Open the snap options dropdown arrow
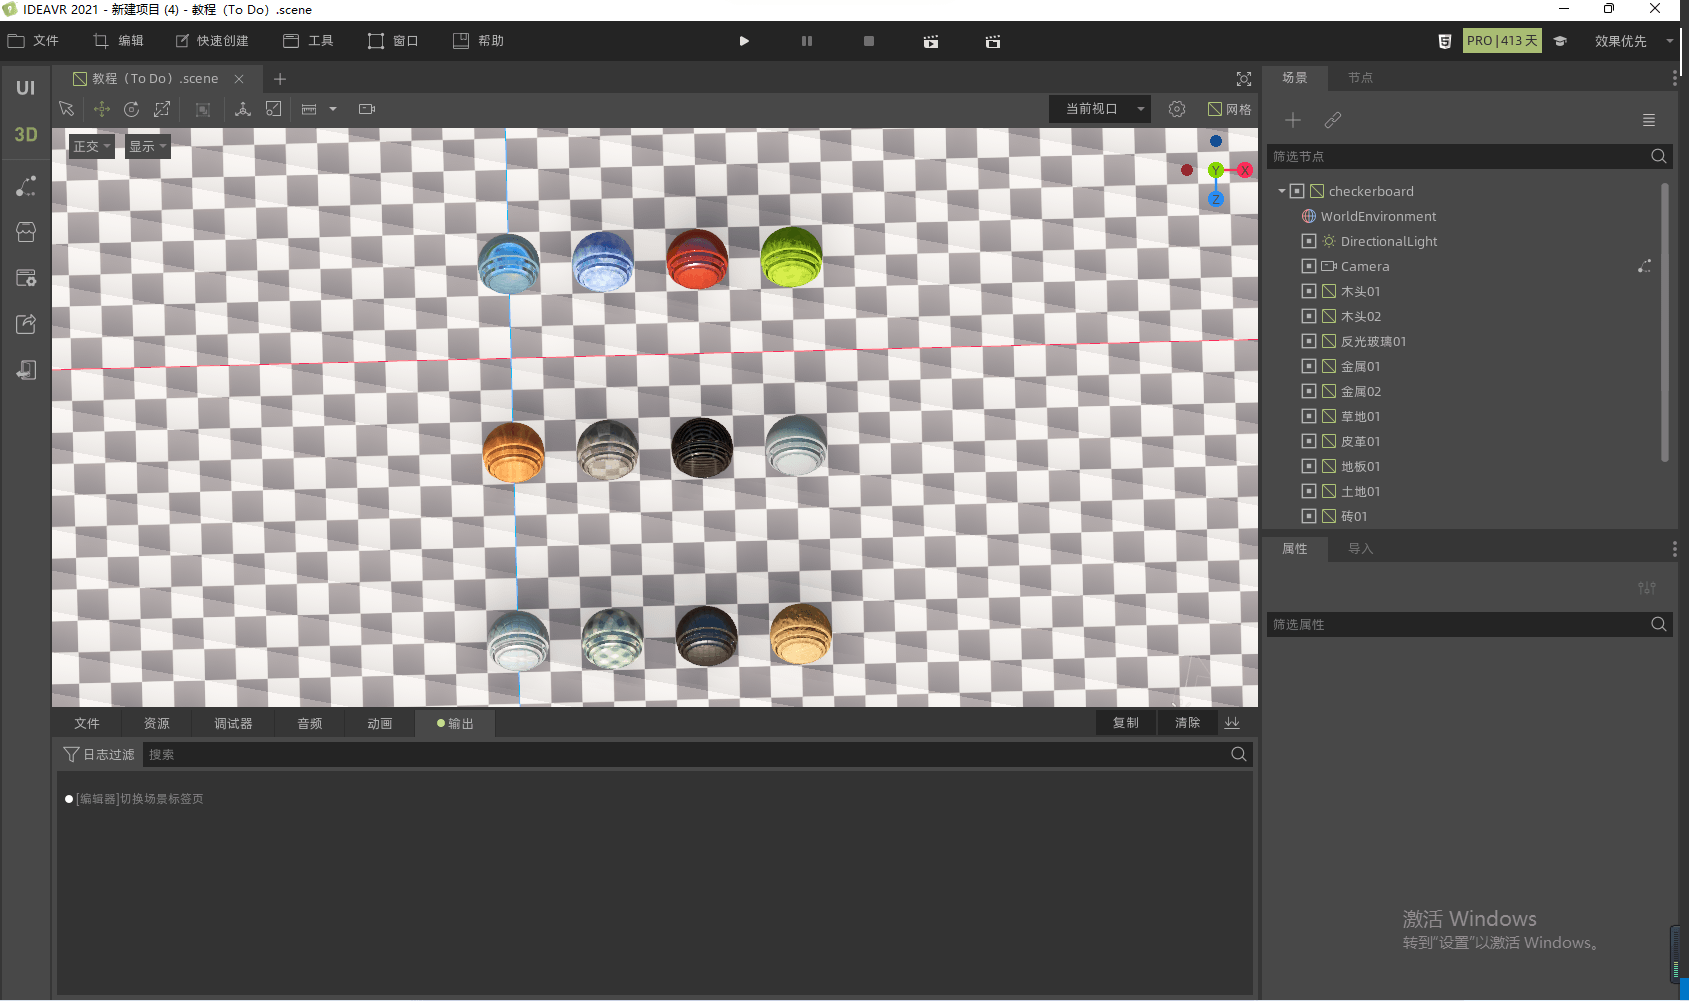The width and height of the screenshot is (1689, 1001). (333, 109)
